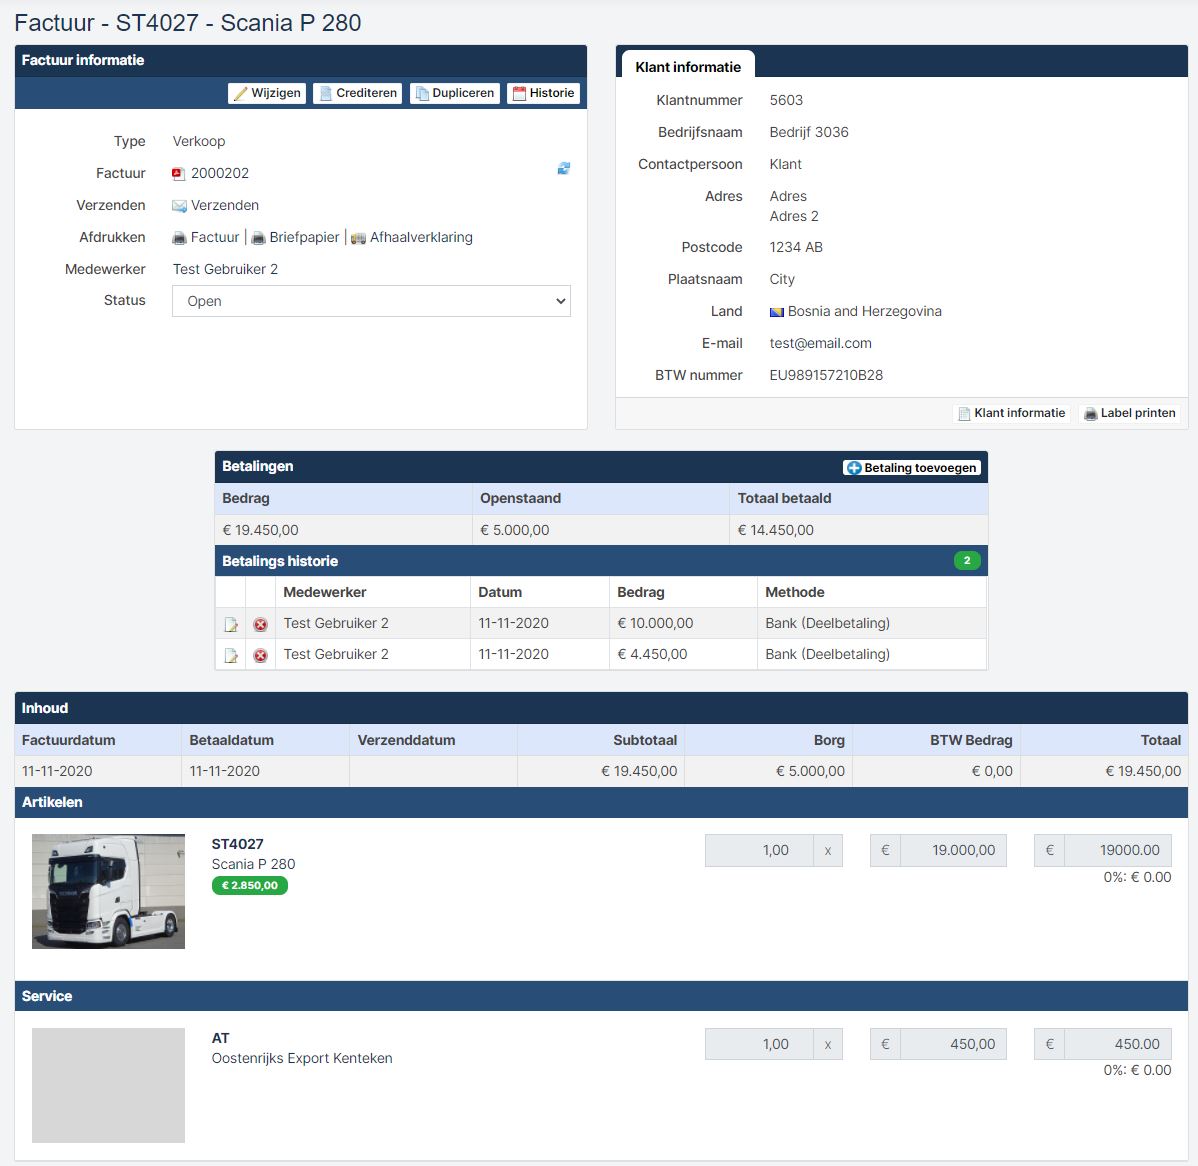The height and width of the screenshot is (1166, 1198).
Task: Click the Borg value € 5.000,00
Action: 810,772
